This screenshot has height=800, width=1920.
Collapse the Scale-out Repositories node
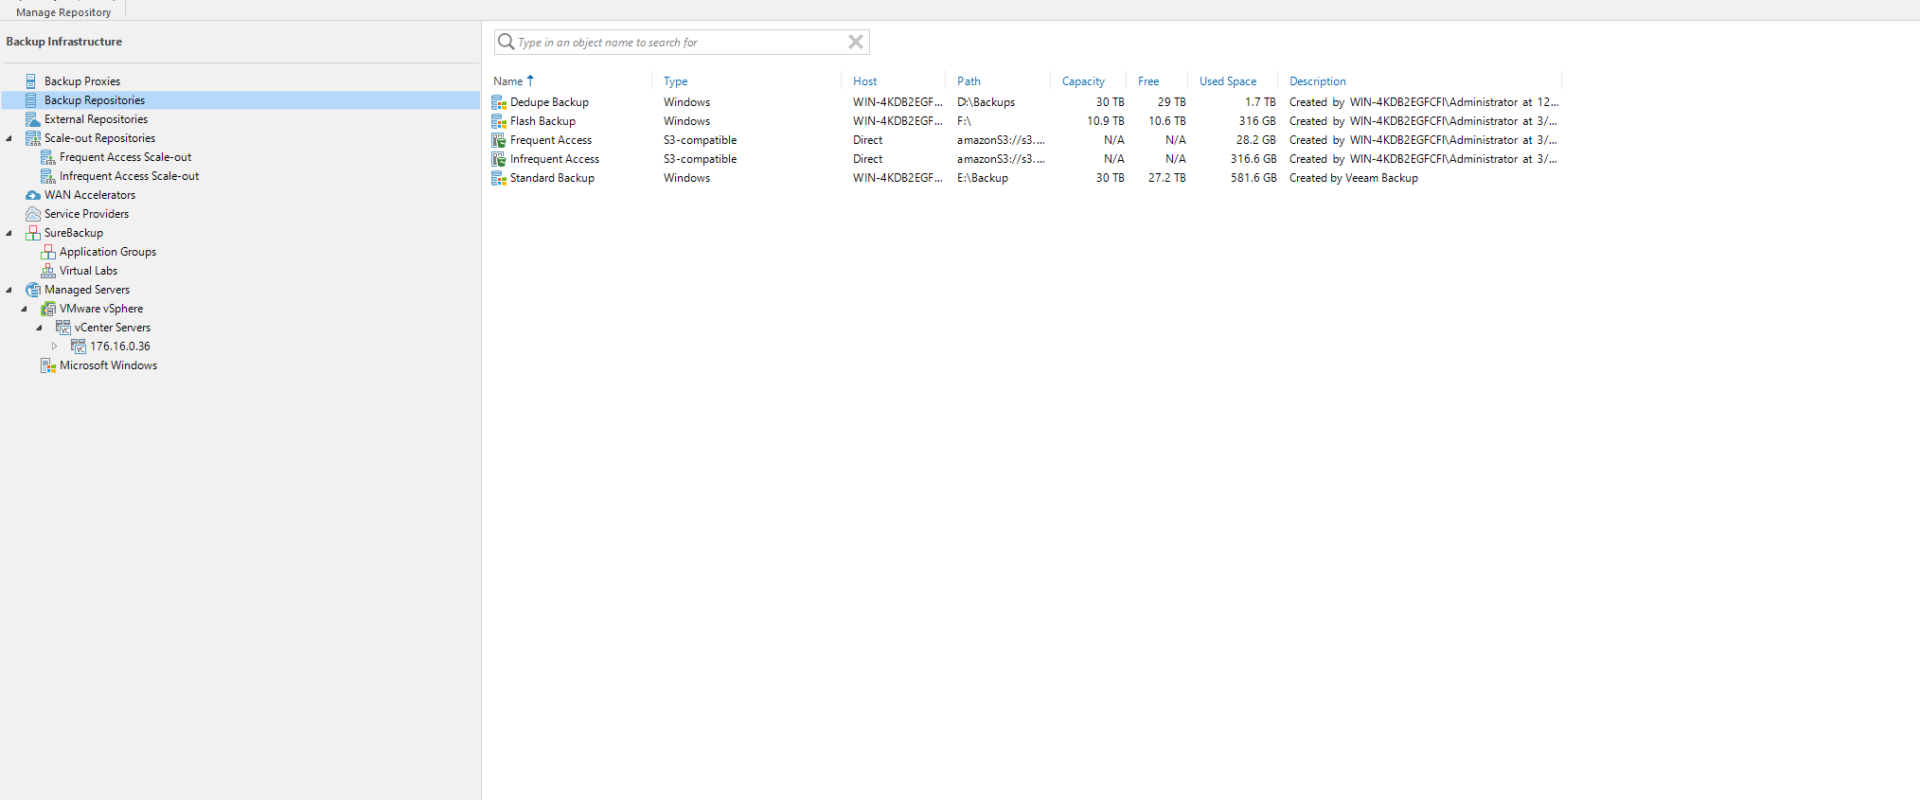[x=9, y=138]
